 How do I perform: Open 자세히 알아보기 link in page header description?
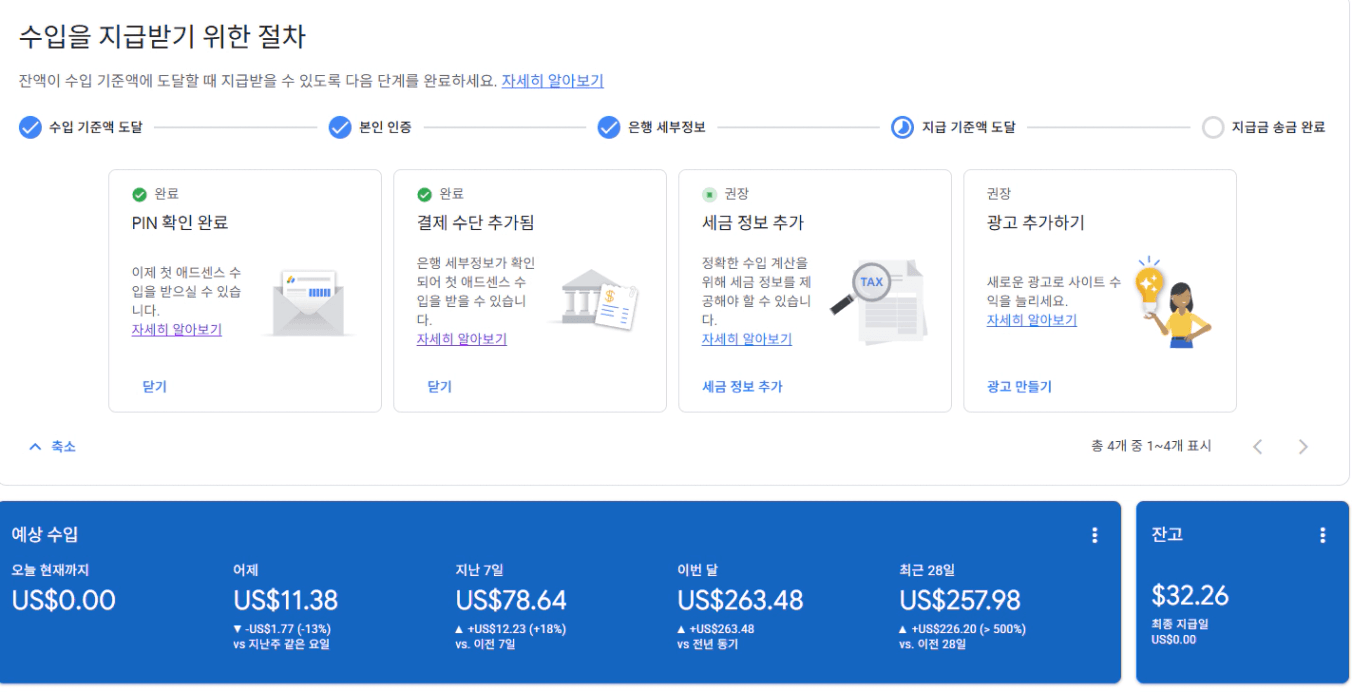coord(552,81)
